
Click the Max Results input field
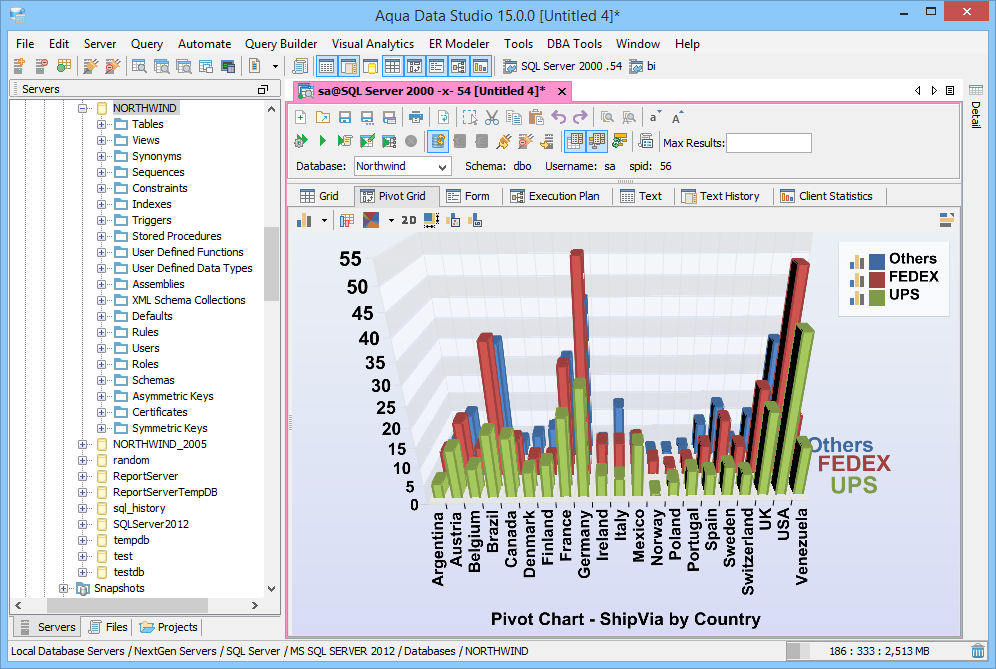[x=769, y=143]
